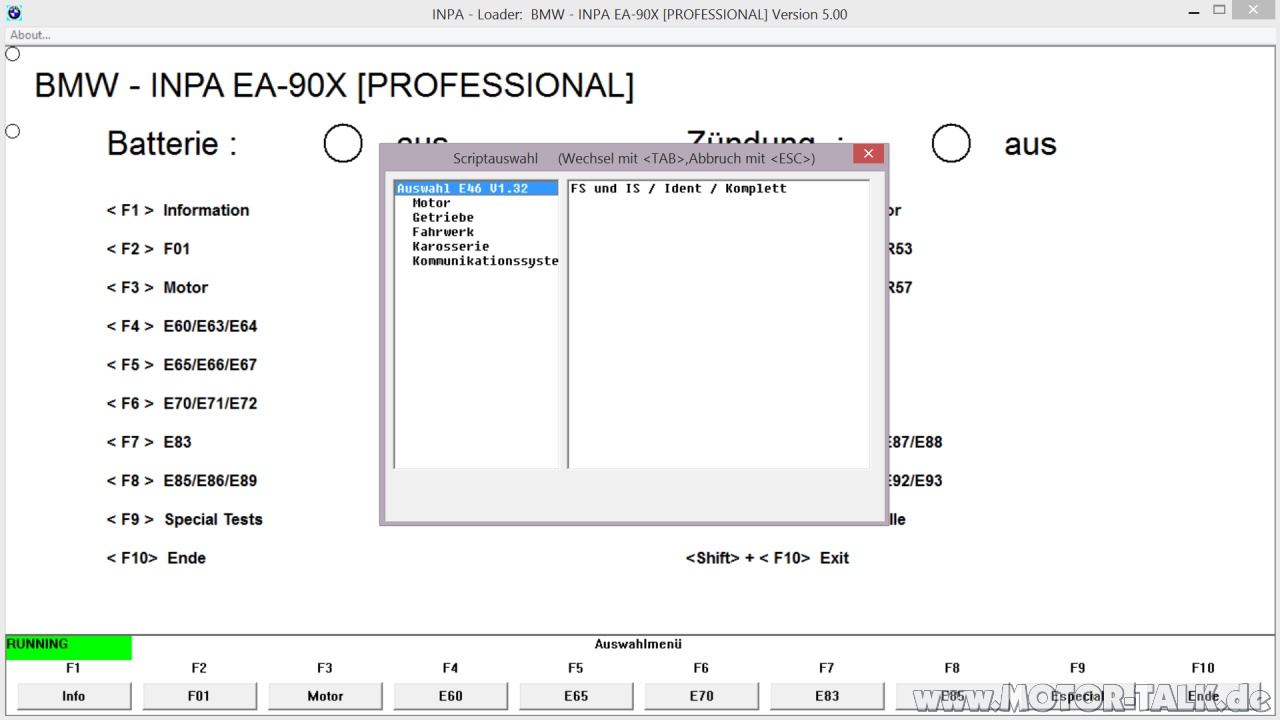Click the RUNNING status indicator
The width and height of the screenshot is (1280, 720).
coord(68,647)
